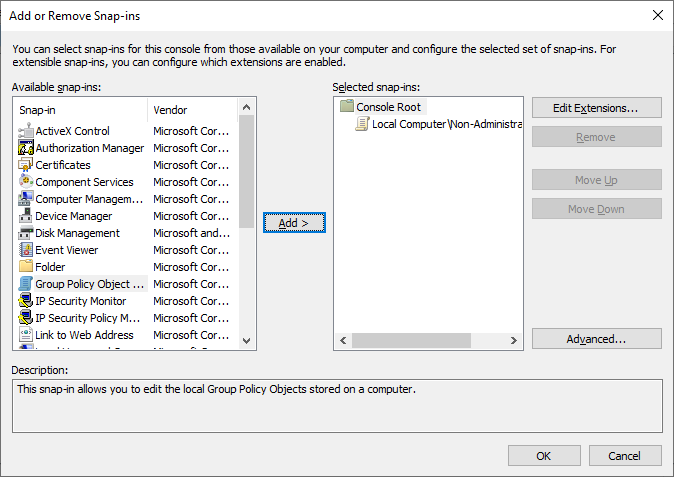Close the Add or Remove Snap-ins window

click(658, 15)
